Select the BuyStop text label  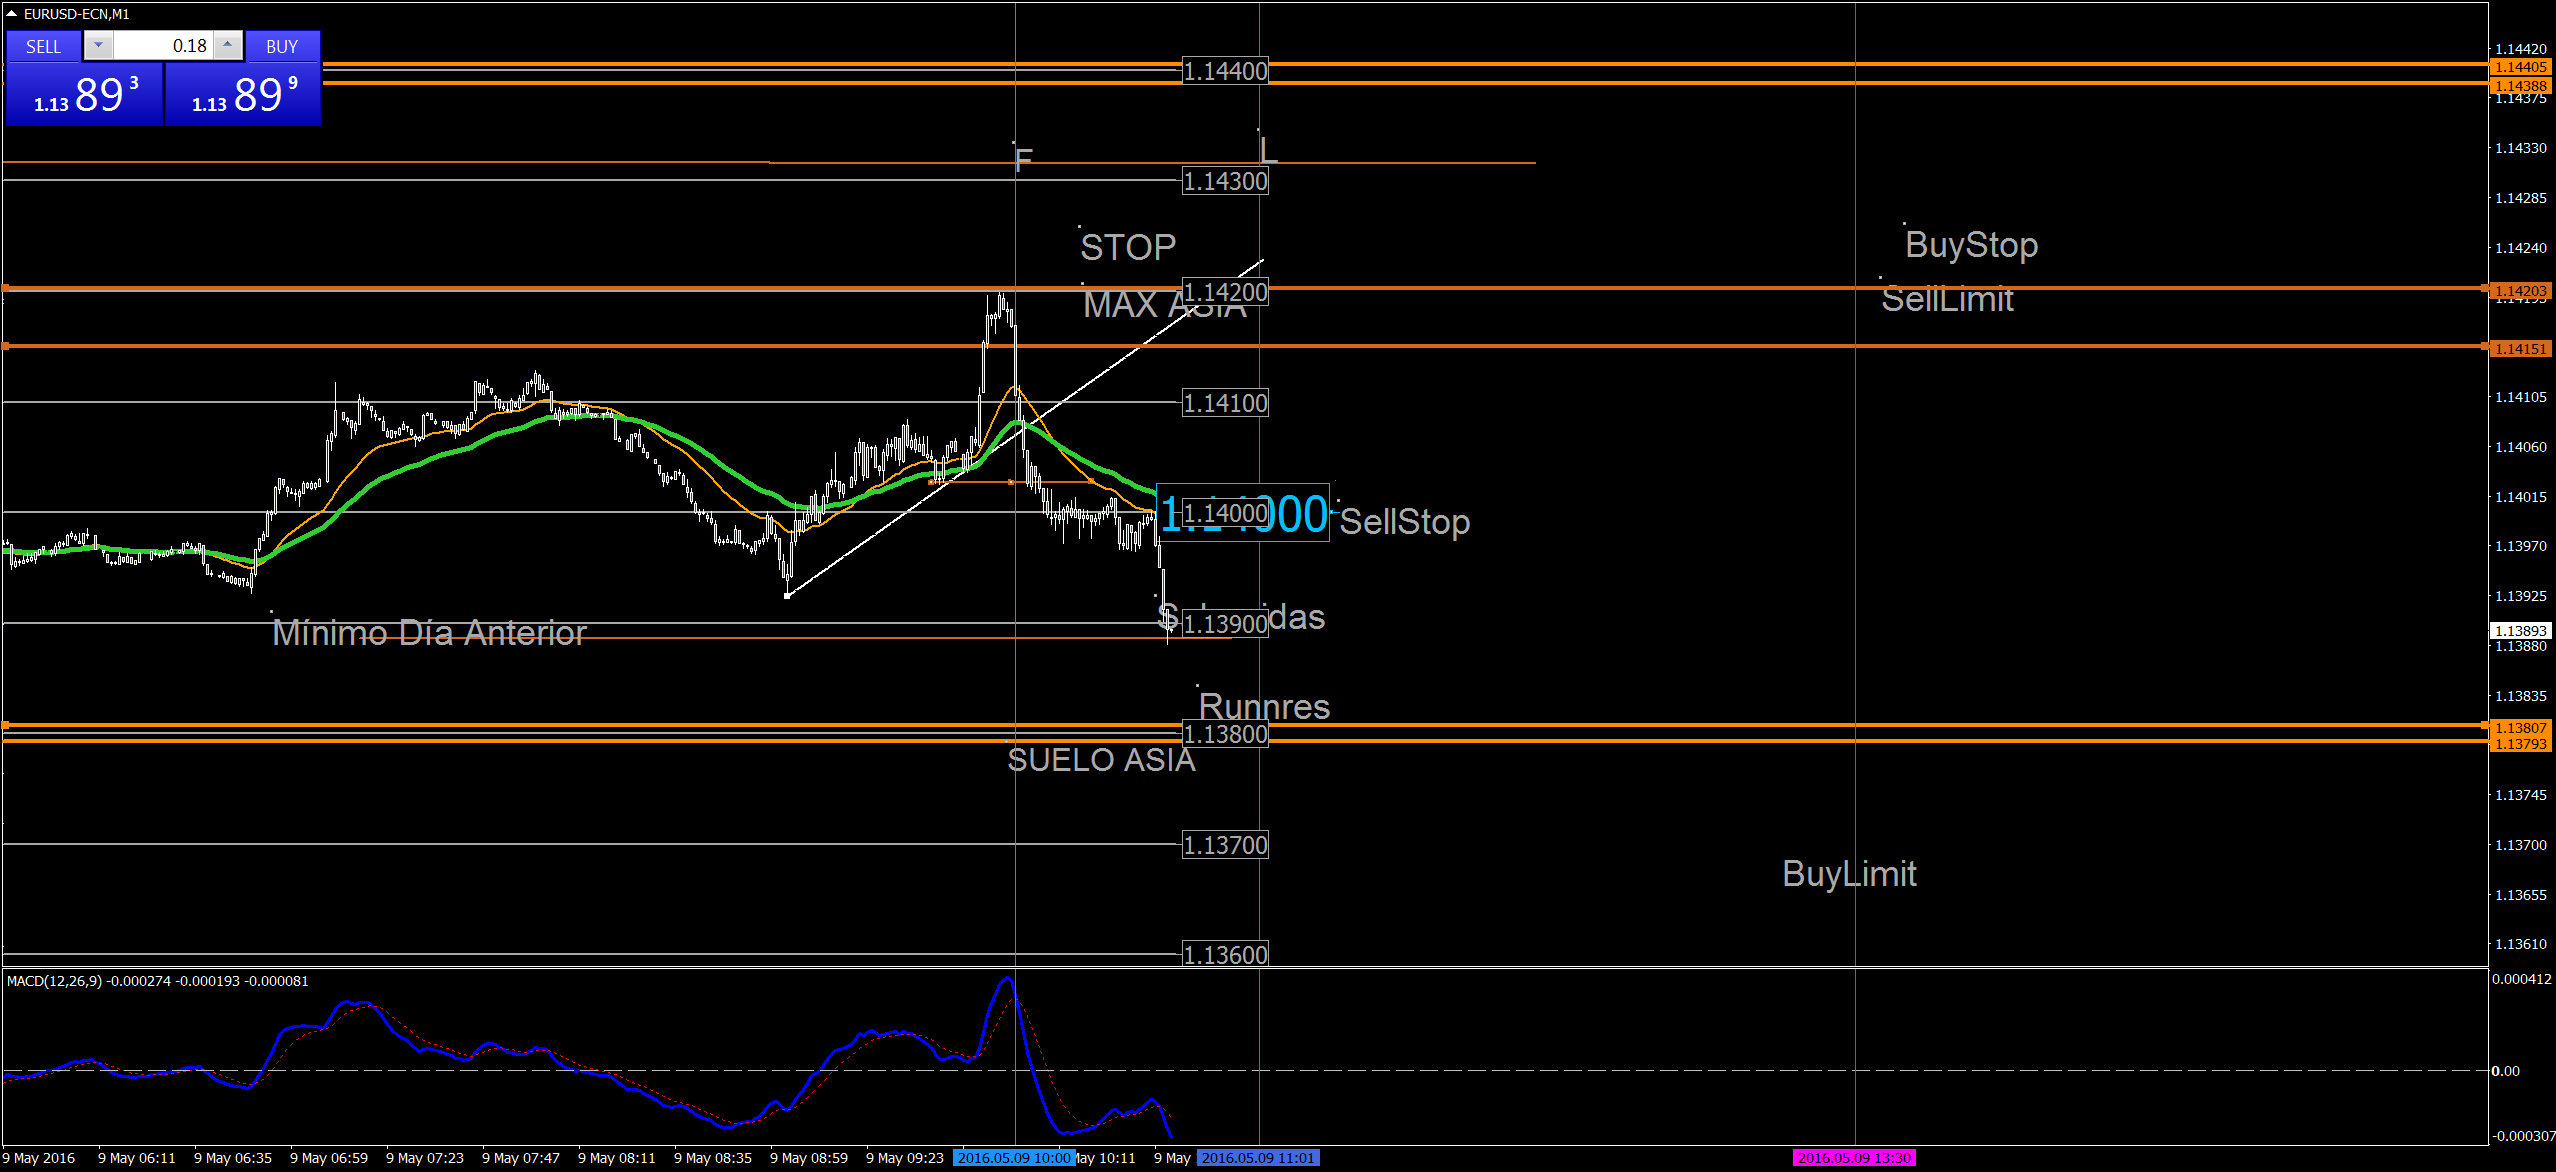1971,245
